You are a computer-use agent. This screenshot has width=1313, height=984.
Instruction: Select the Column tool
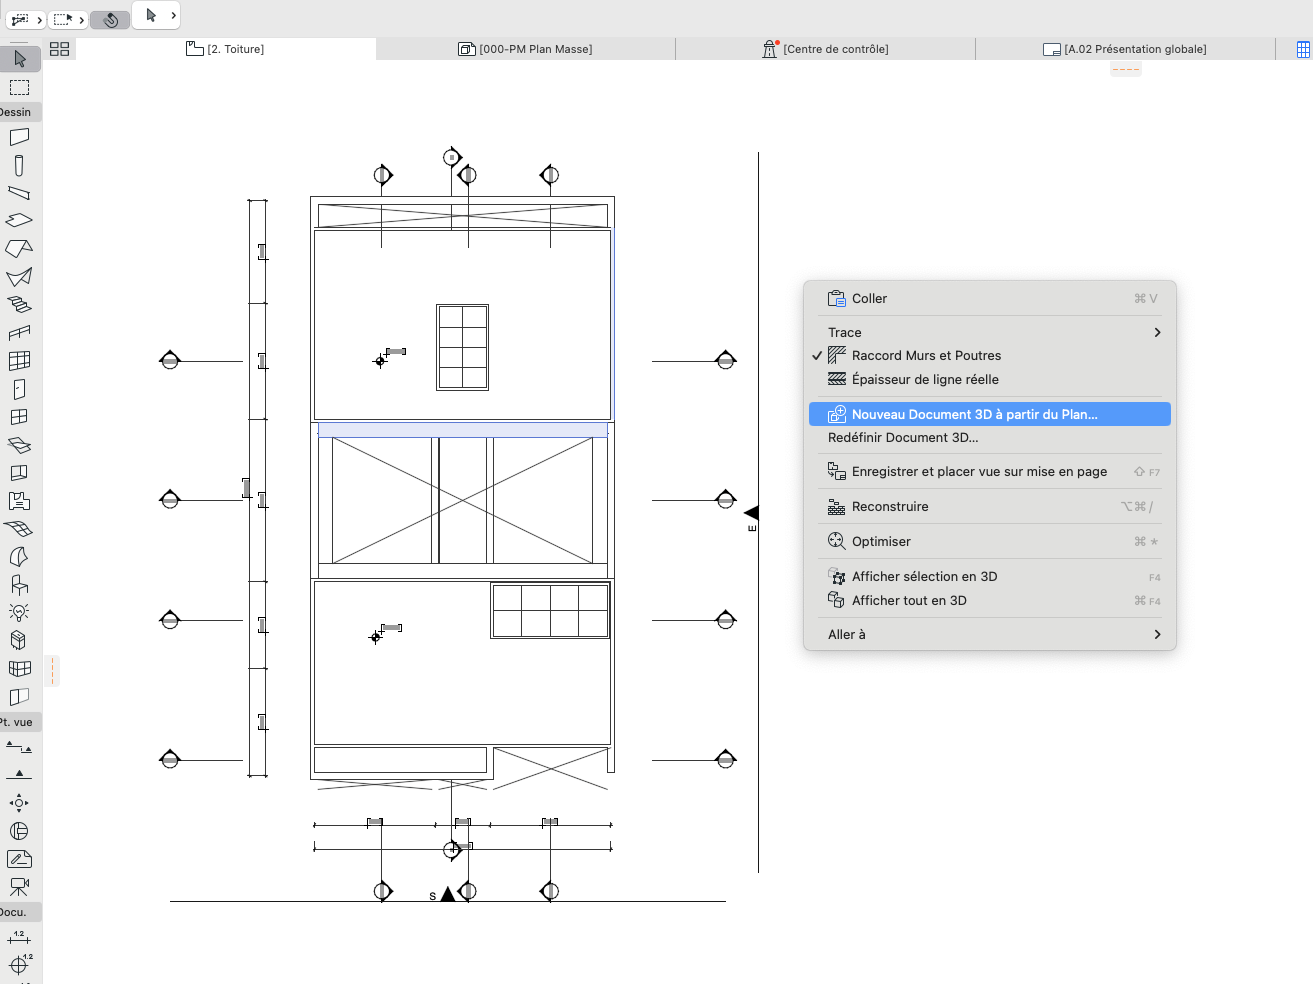19,165
